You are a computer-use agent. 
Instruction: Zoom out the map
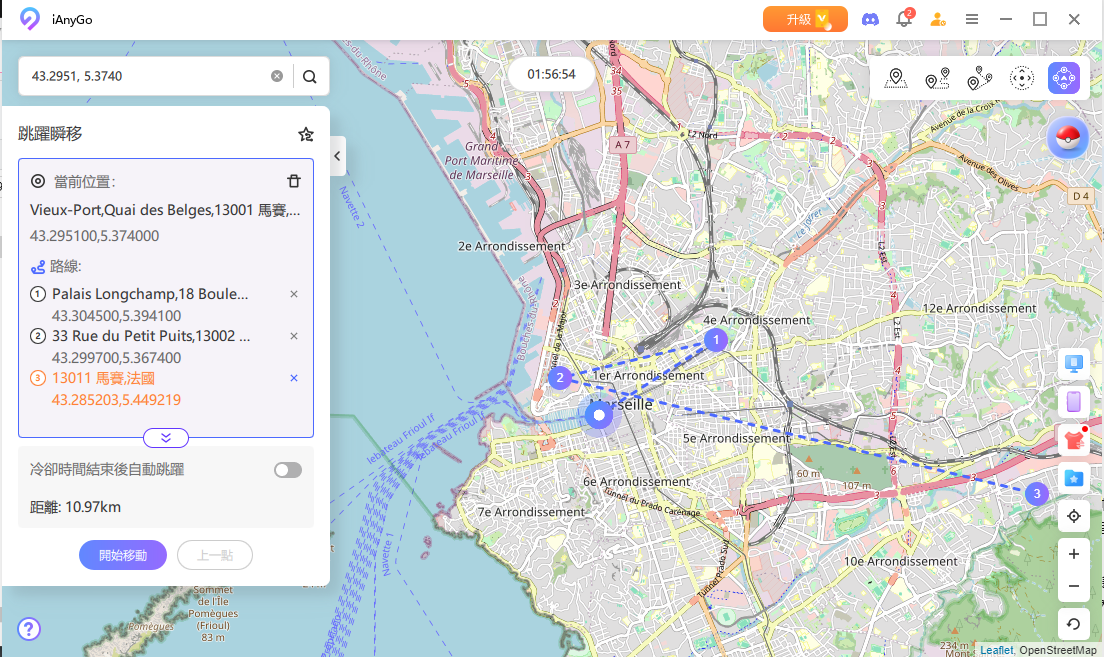[x=1074, y=586]
